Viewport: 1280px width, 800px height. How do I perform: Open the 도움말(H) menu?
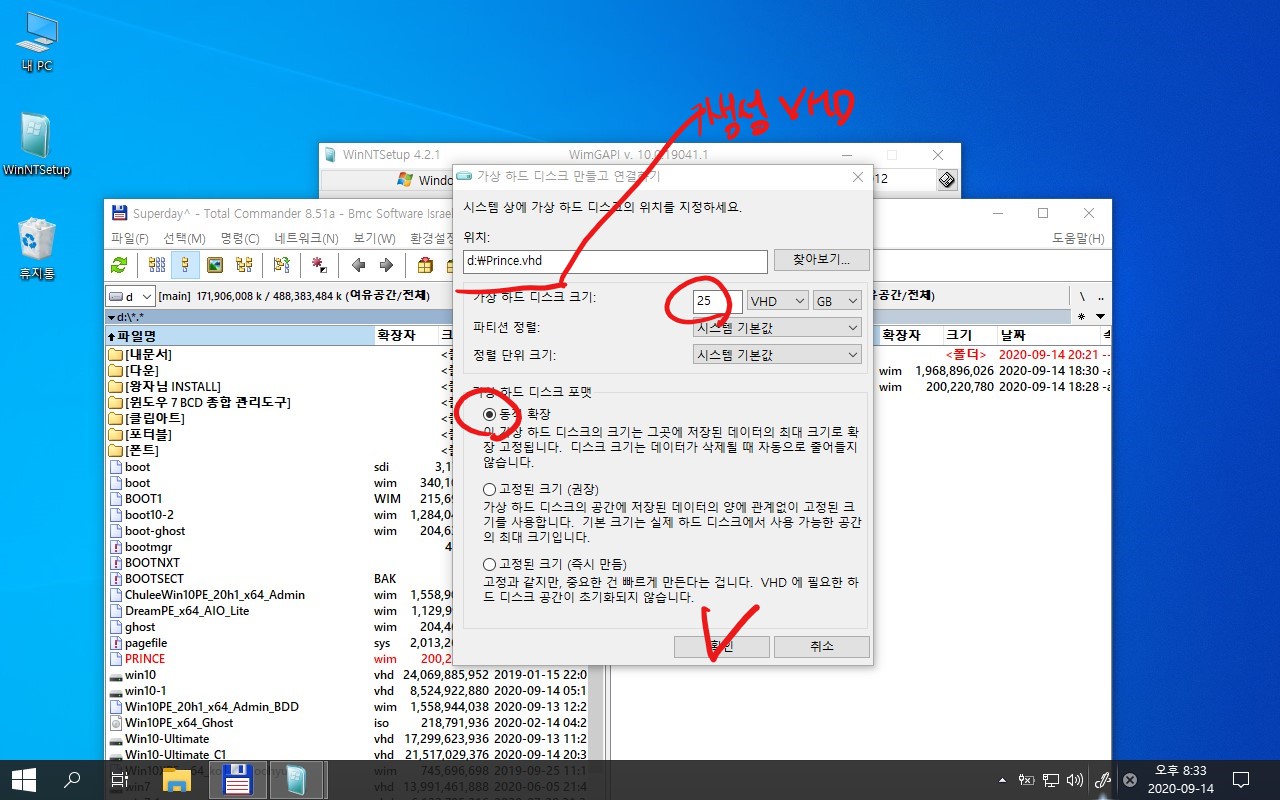pos(1079,238)
